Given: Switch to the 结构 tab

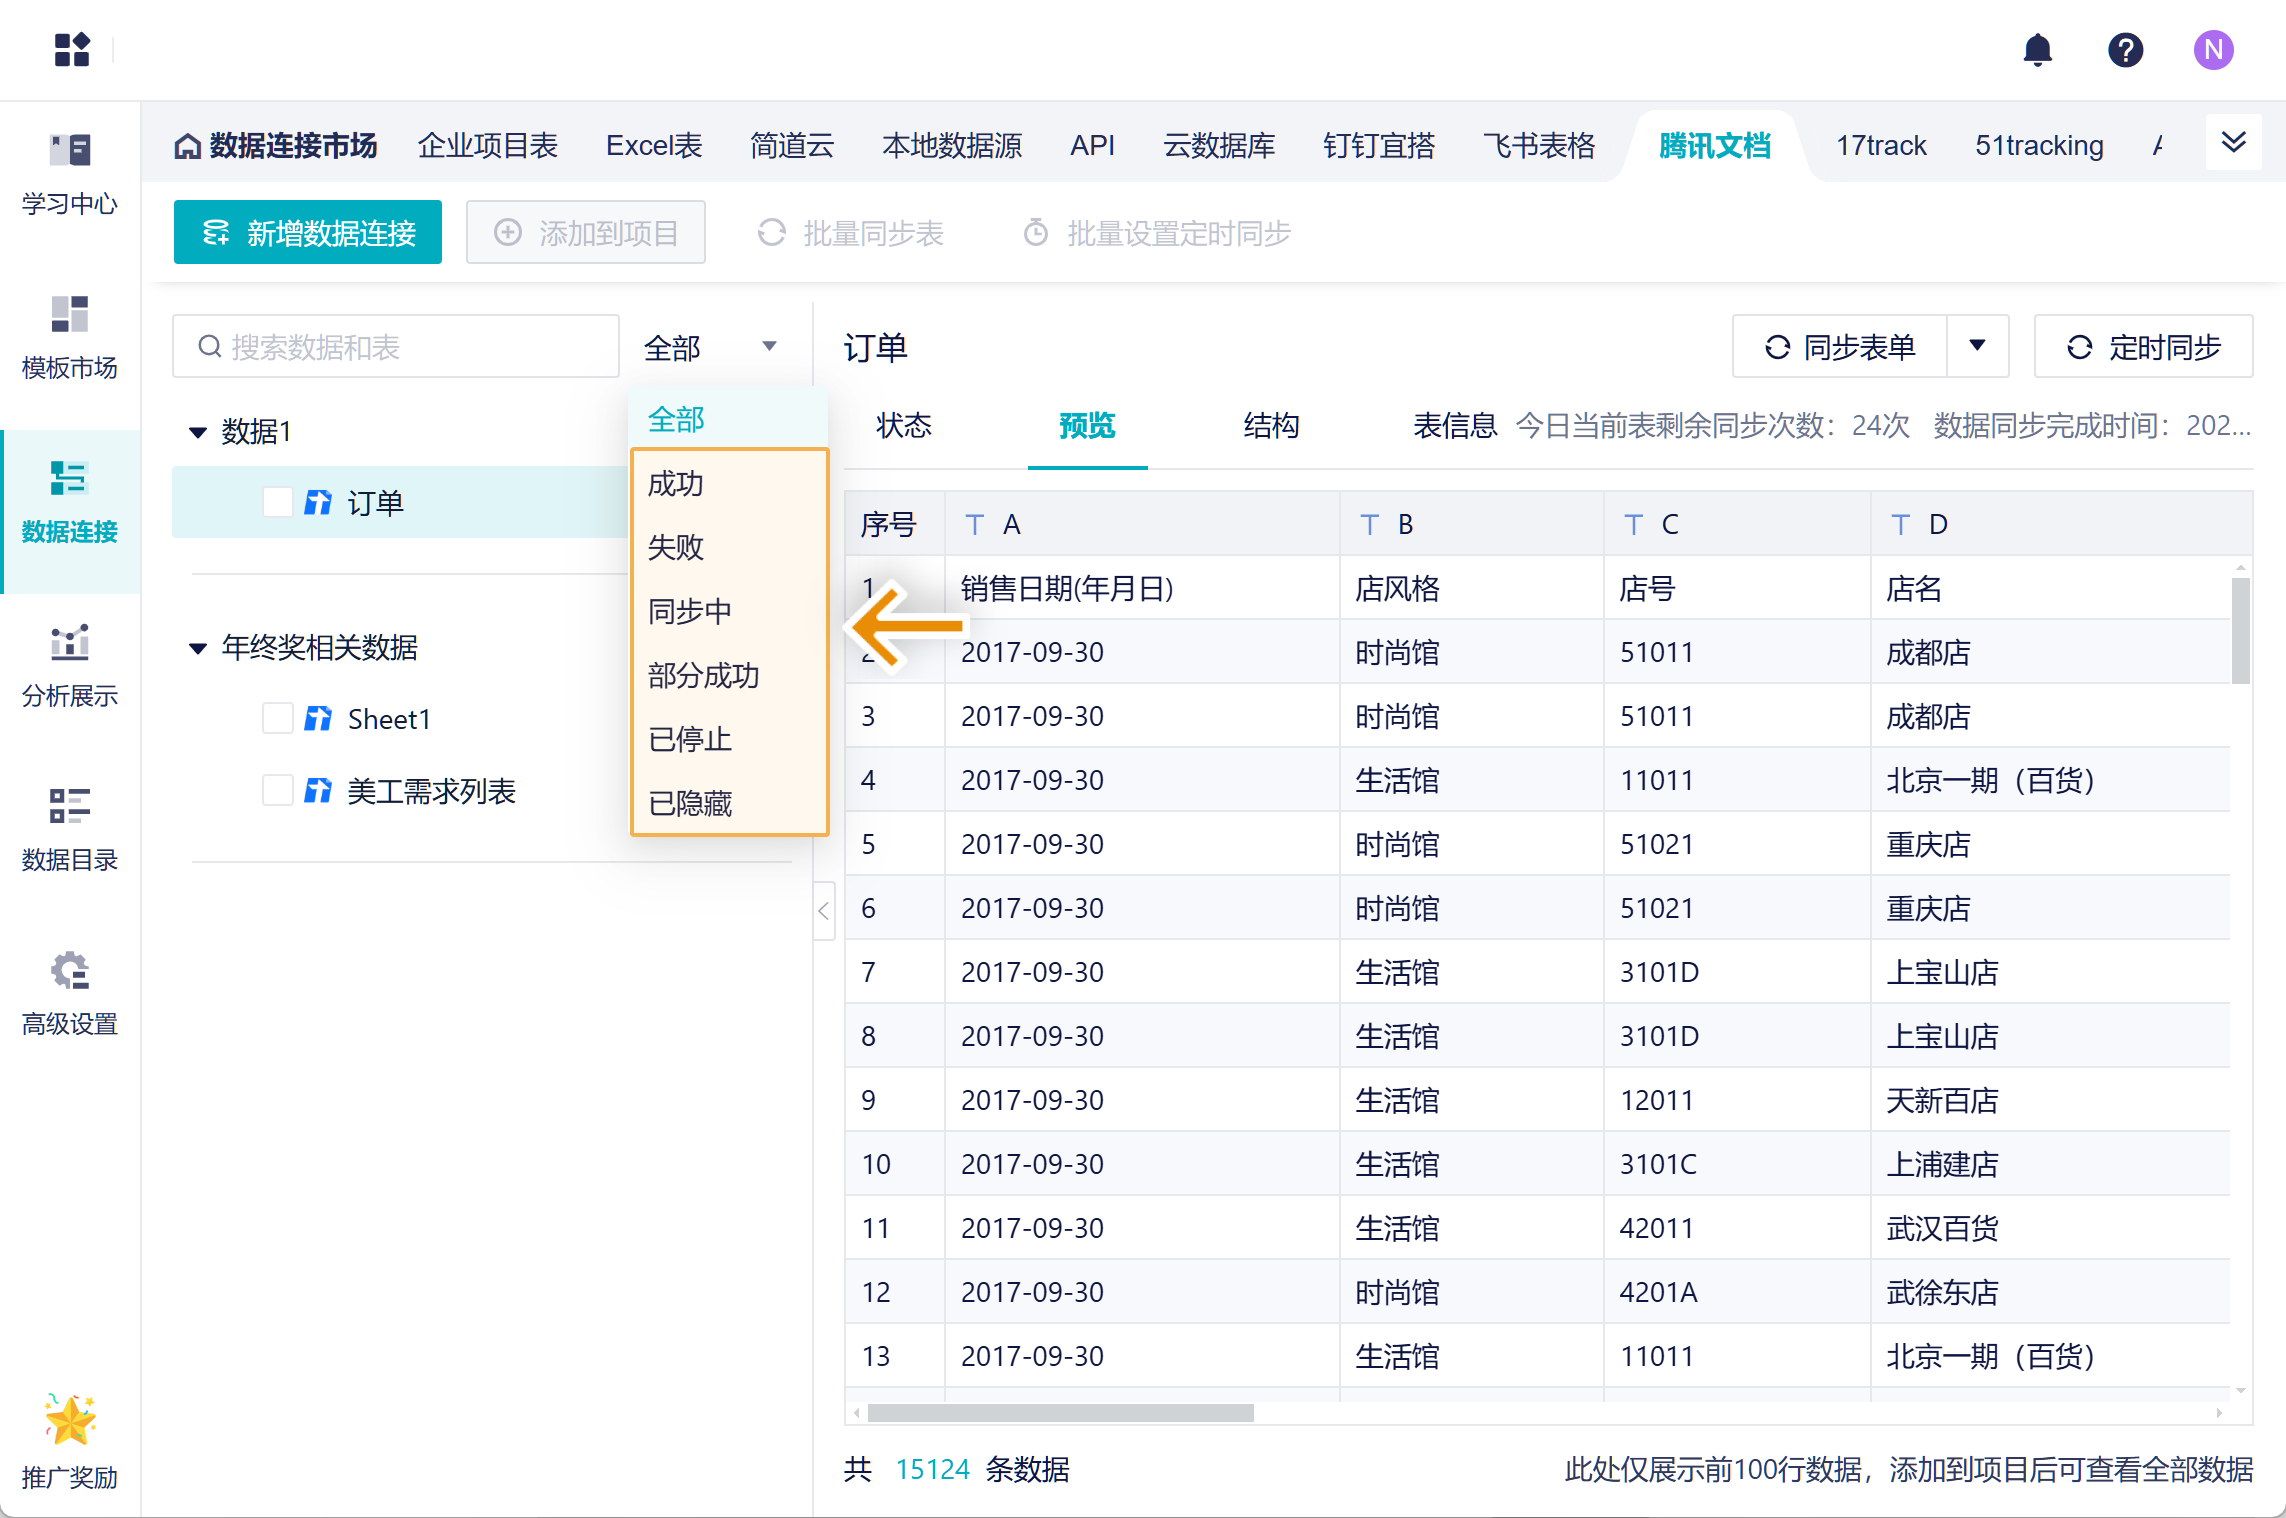Looking at the screenshot, I should (1271, 426).
